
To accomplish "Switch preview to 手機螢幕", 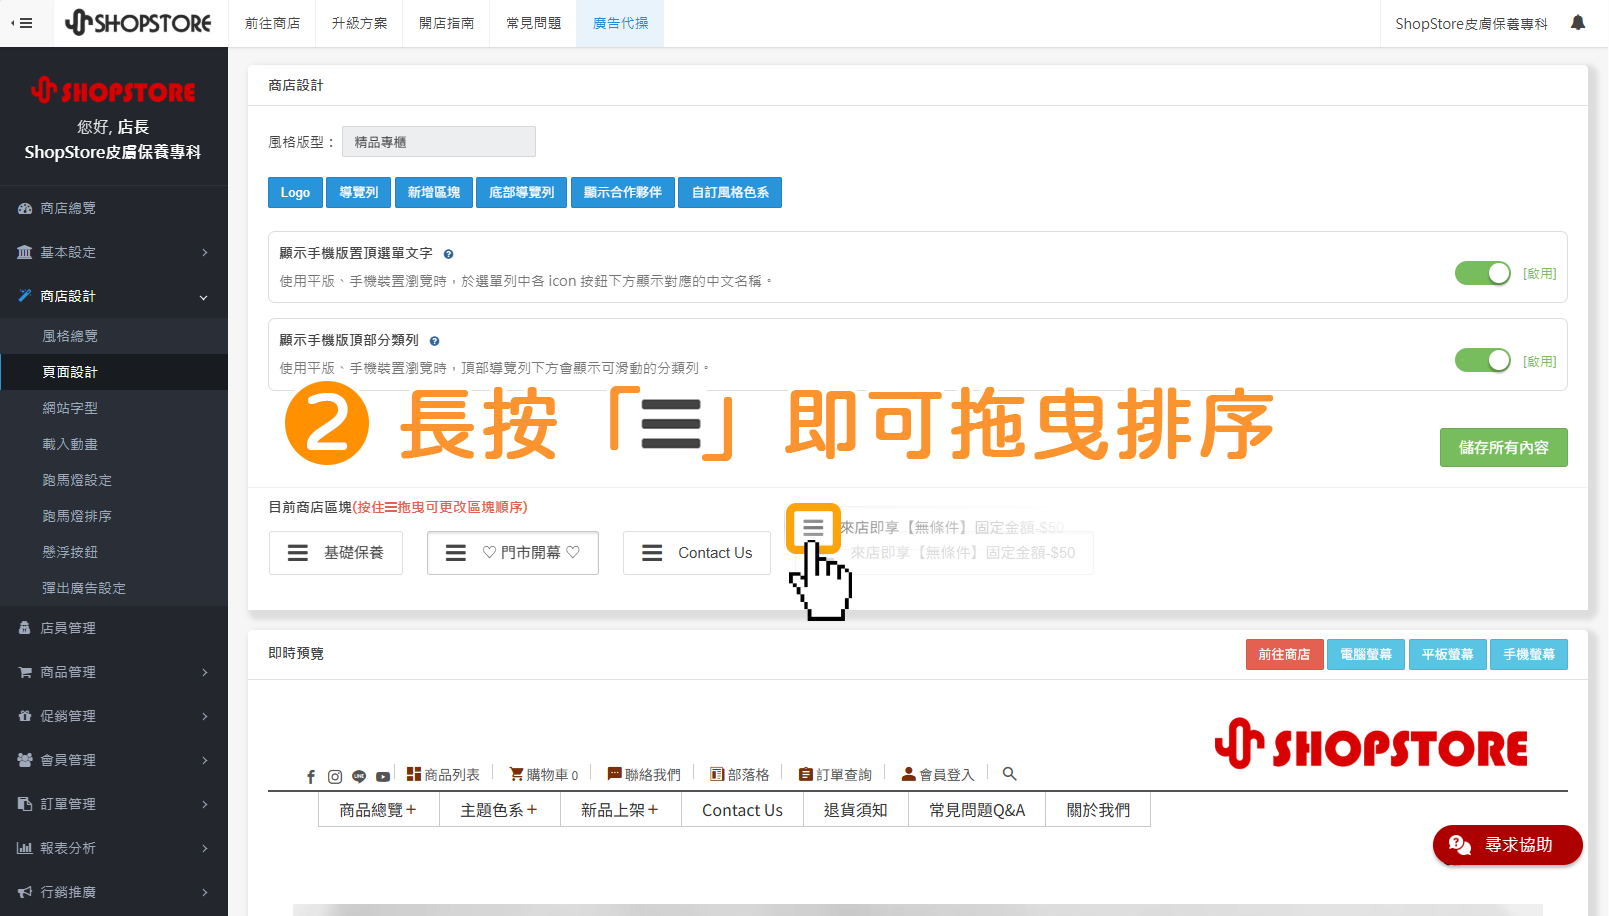I will point(1529,654).
